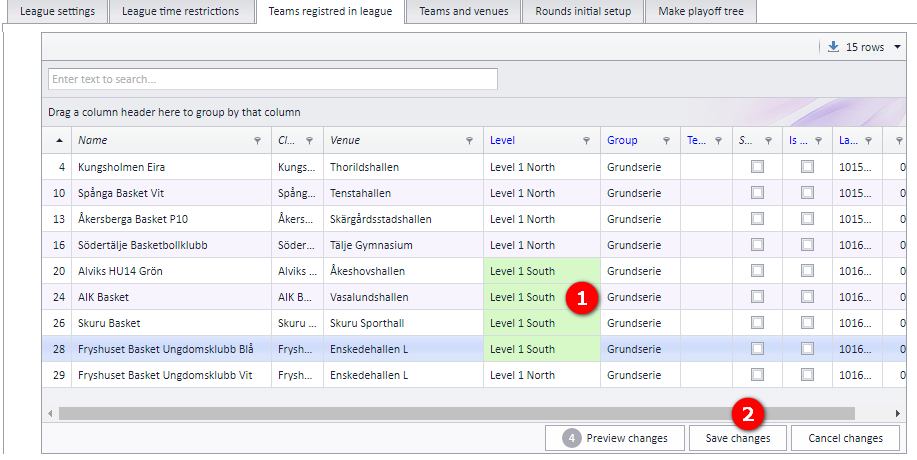Click the export download icon
This screenshot has height=460, width=917.
click(x=833, y=47)
